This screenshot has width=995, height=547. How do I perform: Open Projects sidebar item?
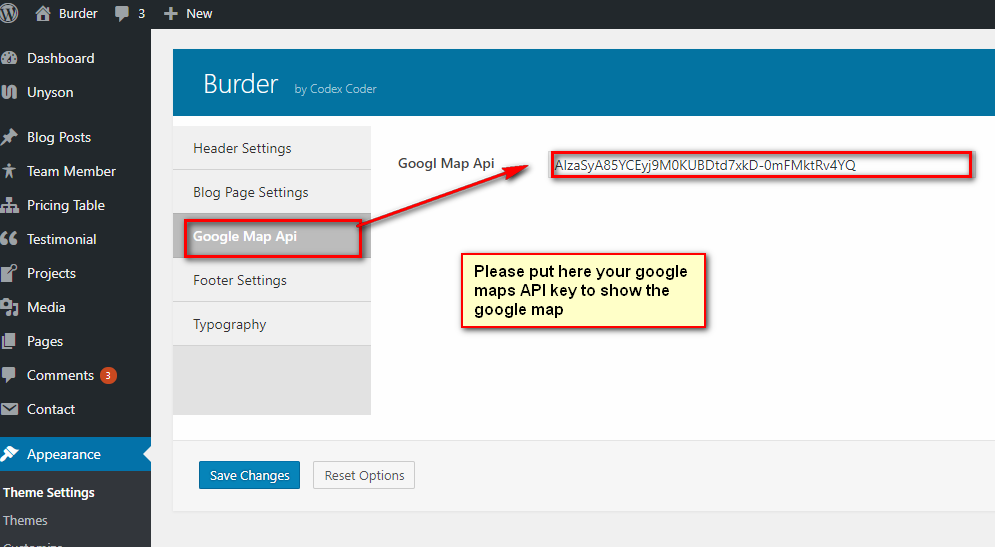pyautogui.click(x=51, y=274)
